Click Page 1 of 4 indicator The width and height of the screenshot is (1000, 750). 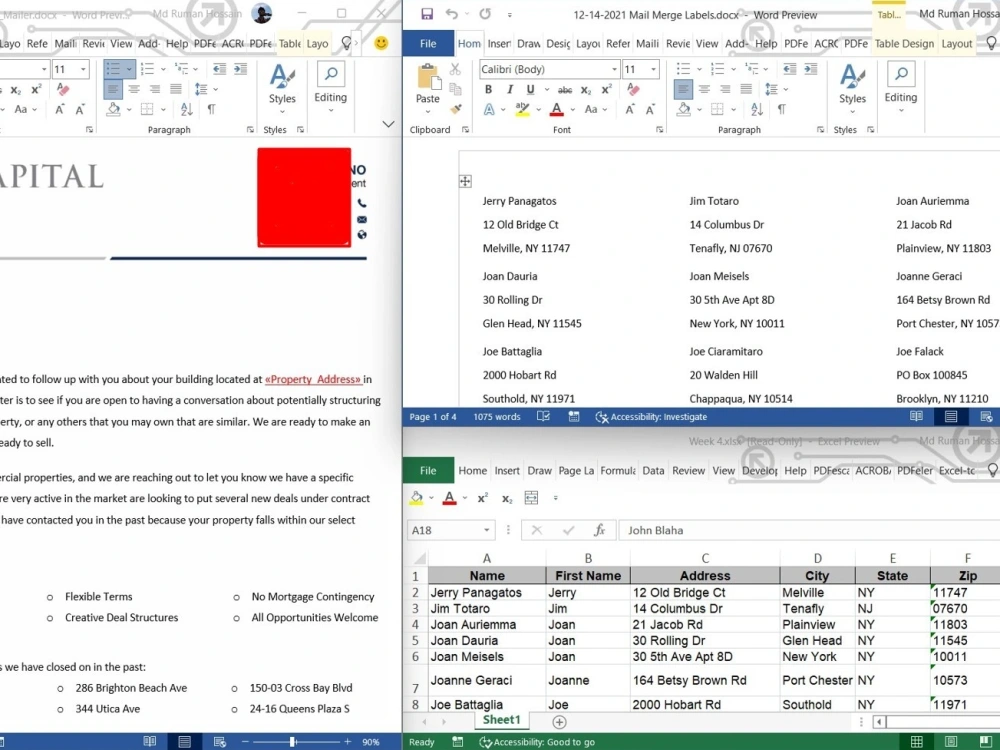433,417
